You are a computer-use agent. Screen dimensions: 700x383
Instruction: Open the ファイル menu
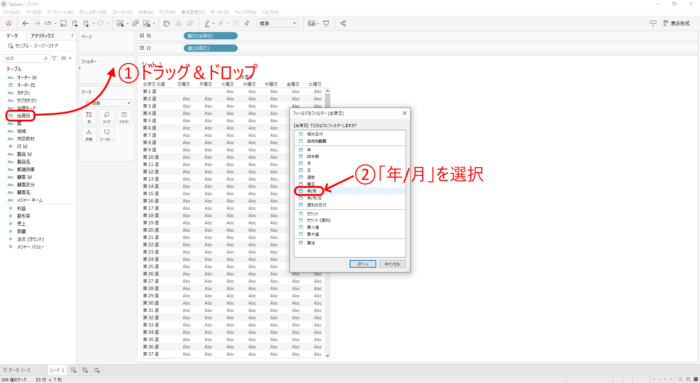(11, 12)
